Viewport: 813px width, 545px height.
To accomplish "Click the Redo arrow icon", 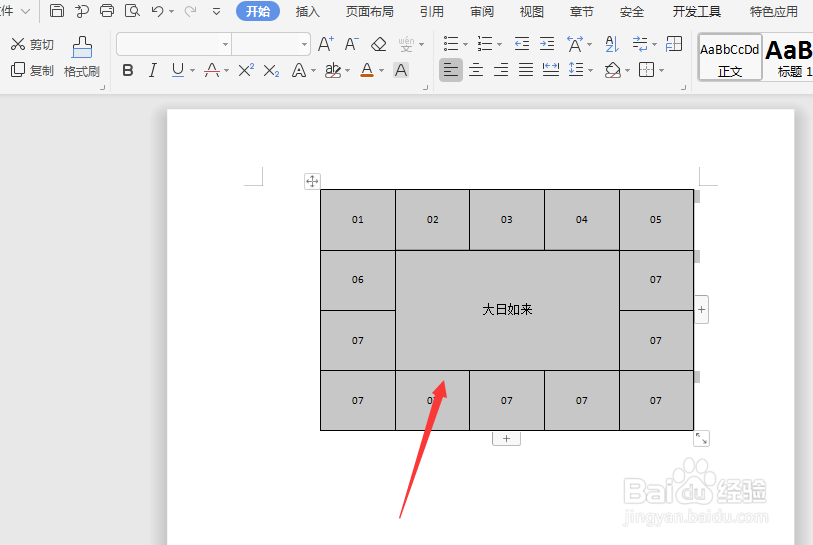I will pyautogui.click(x=190, y=11).
